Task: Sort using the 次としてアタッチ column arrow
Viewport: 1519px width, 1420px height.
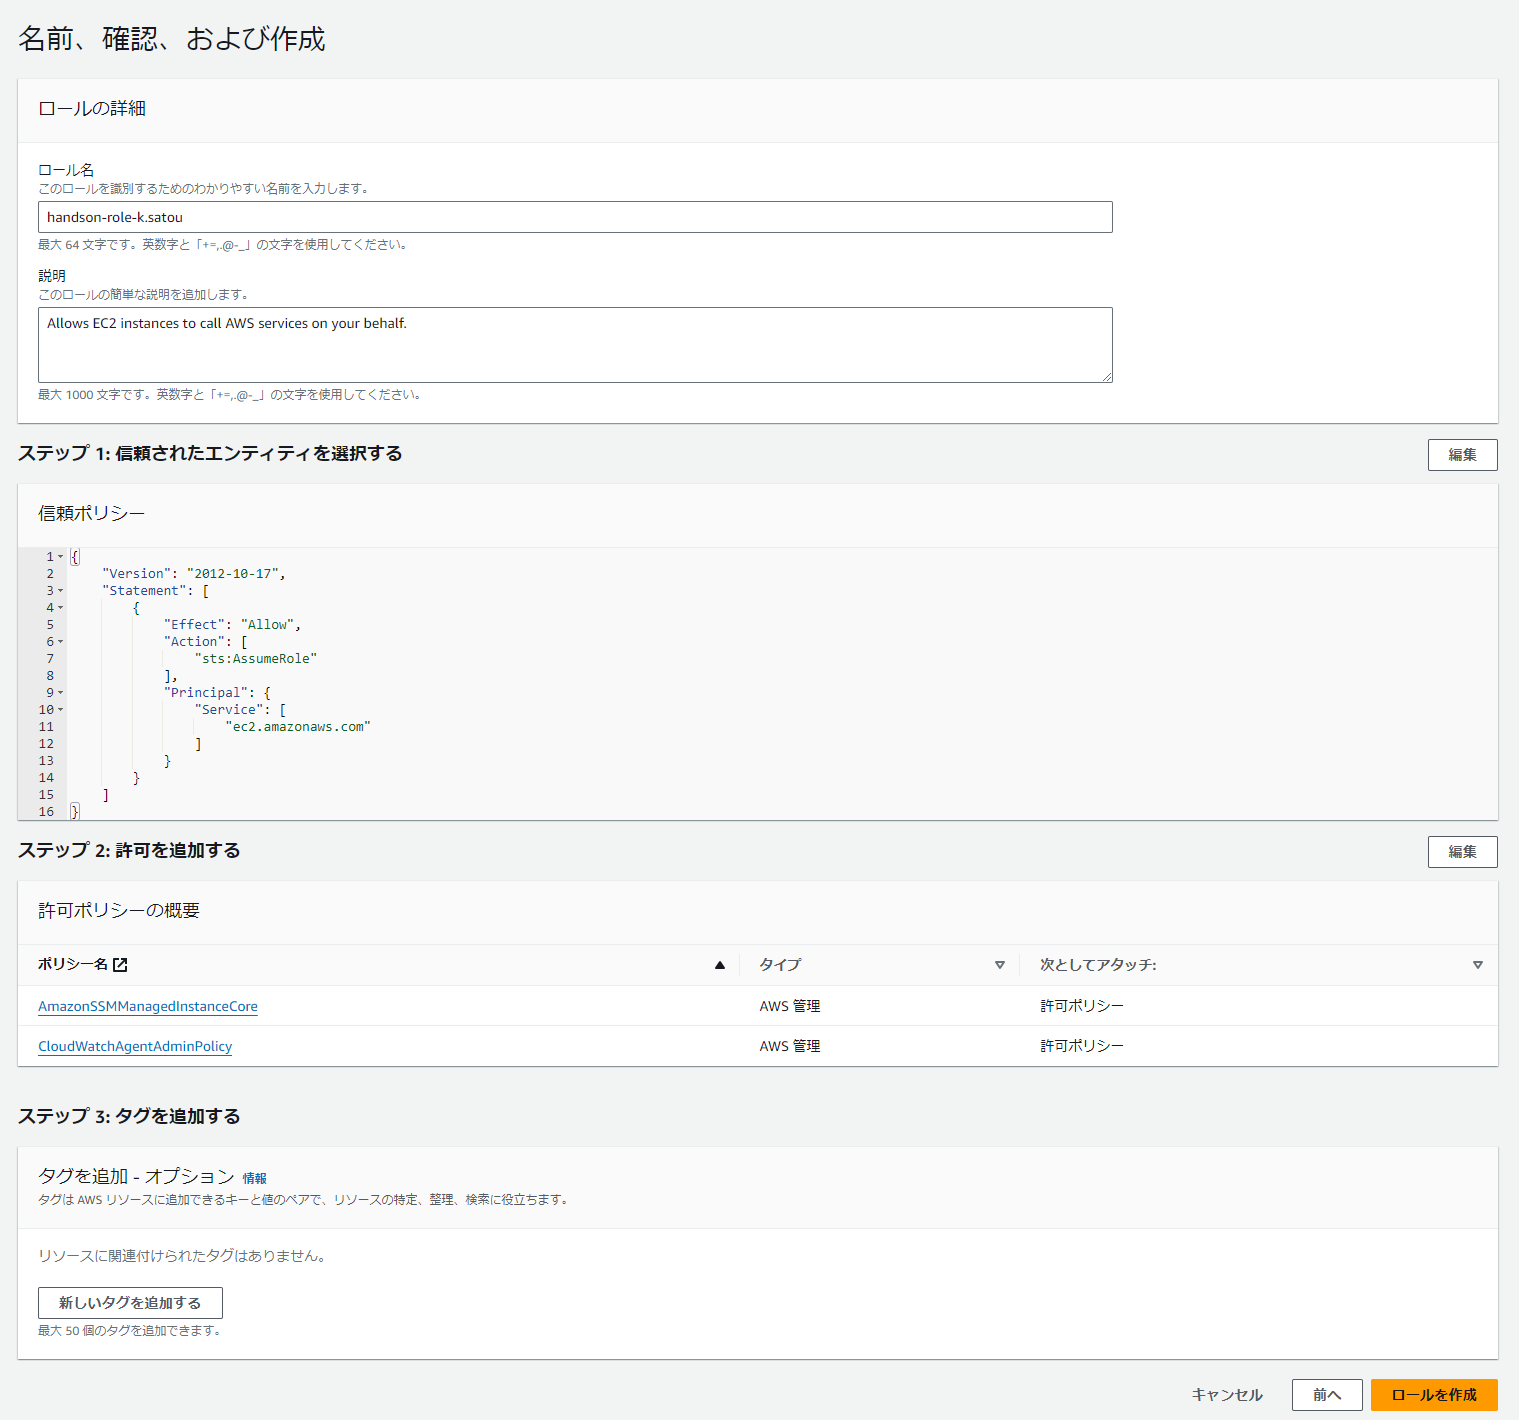Action: [x=1478, y=965]
